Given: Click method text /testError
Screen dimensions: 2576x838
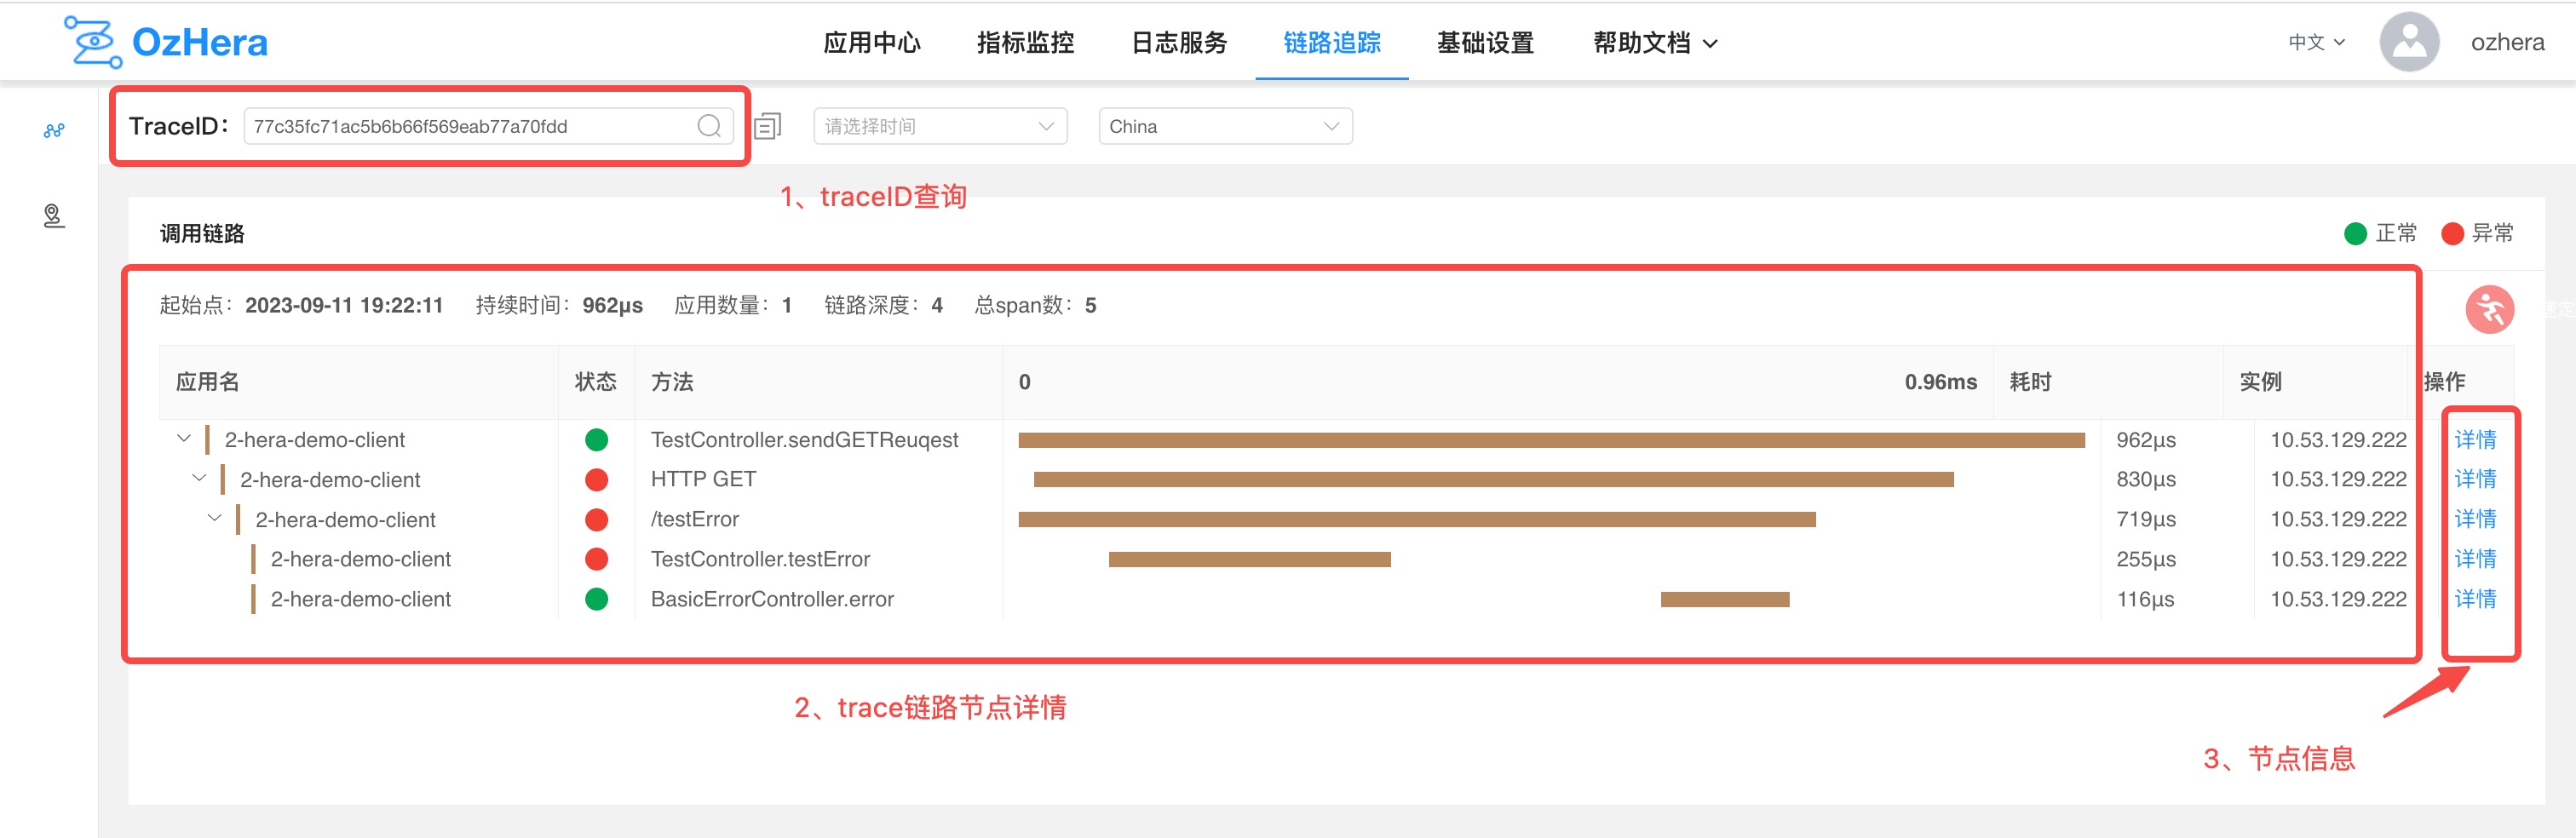Looking at the screenshot, I should [x=694, y=519].
